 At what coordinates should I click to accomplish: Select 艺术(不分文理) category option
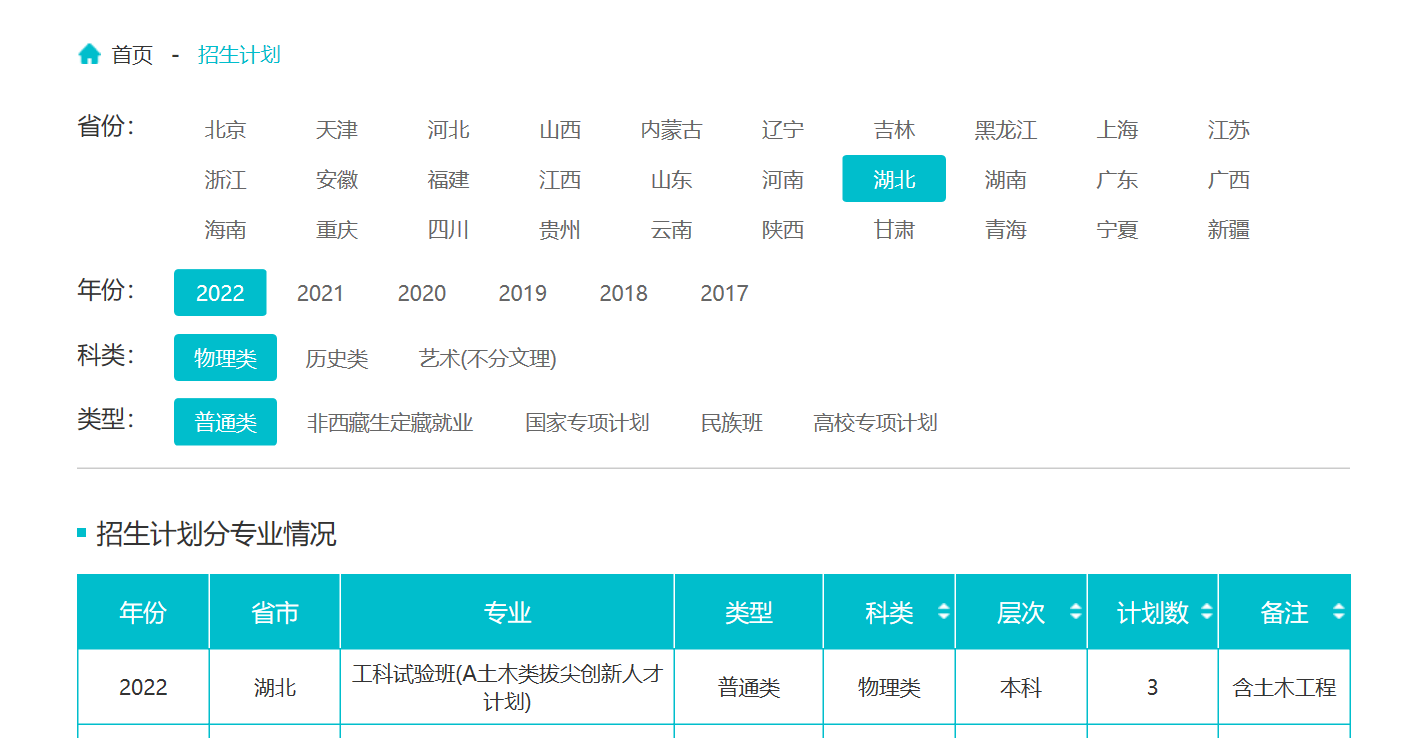tap(487, 358)
